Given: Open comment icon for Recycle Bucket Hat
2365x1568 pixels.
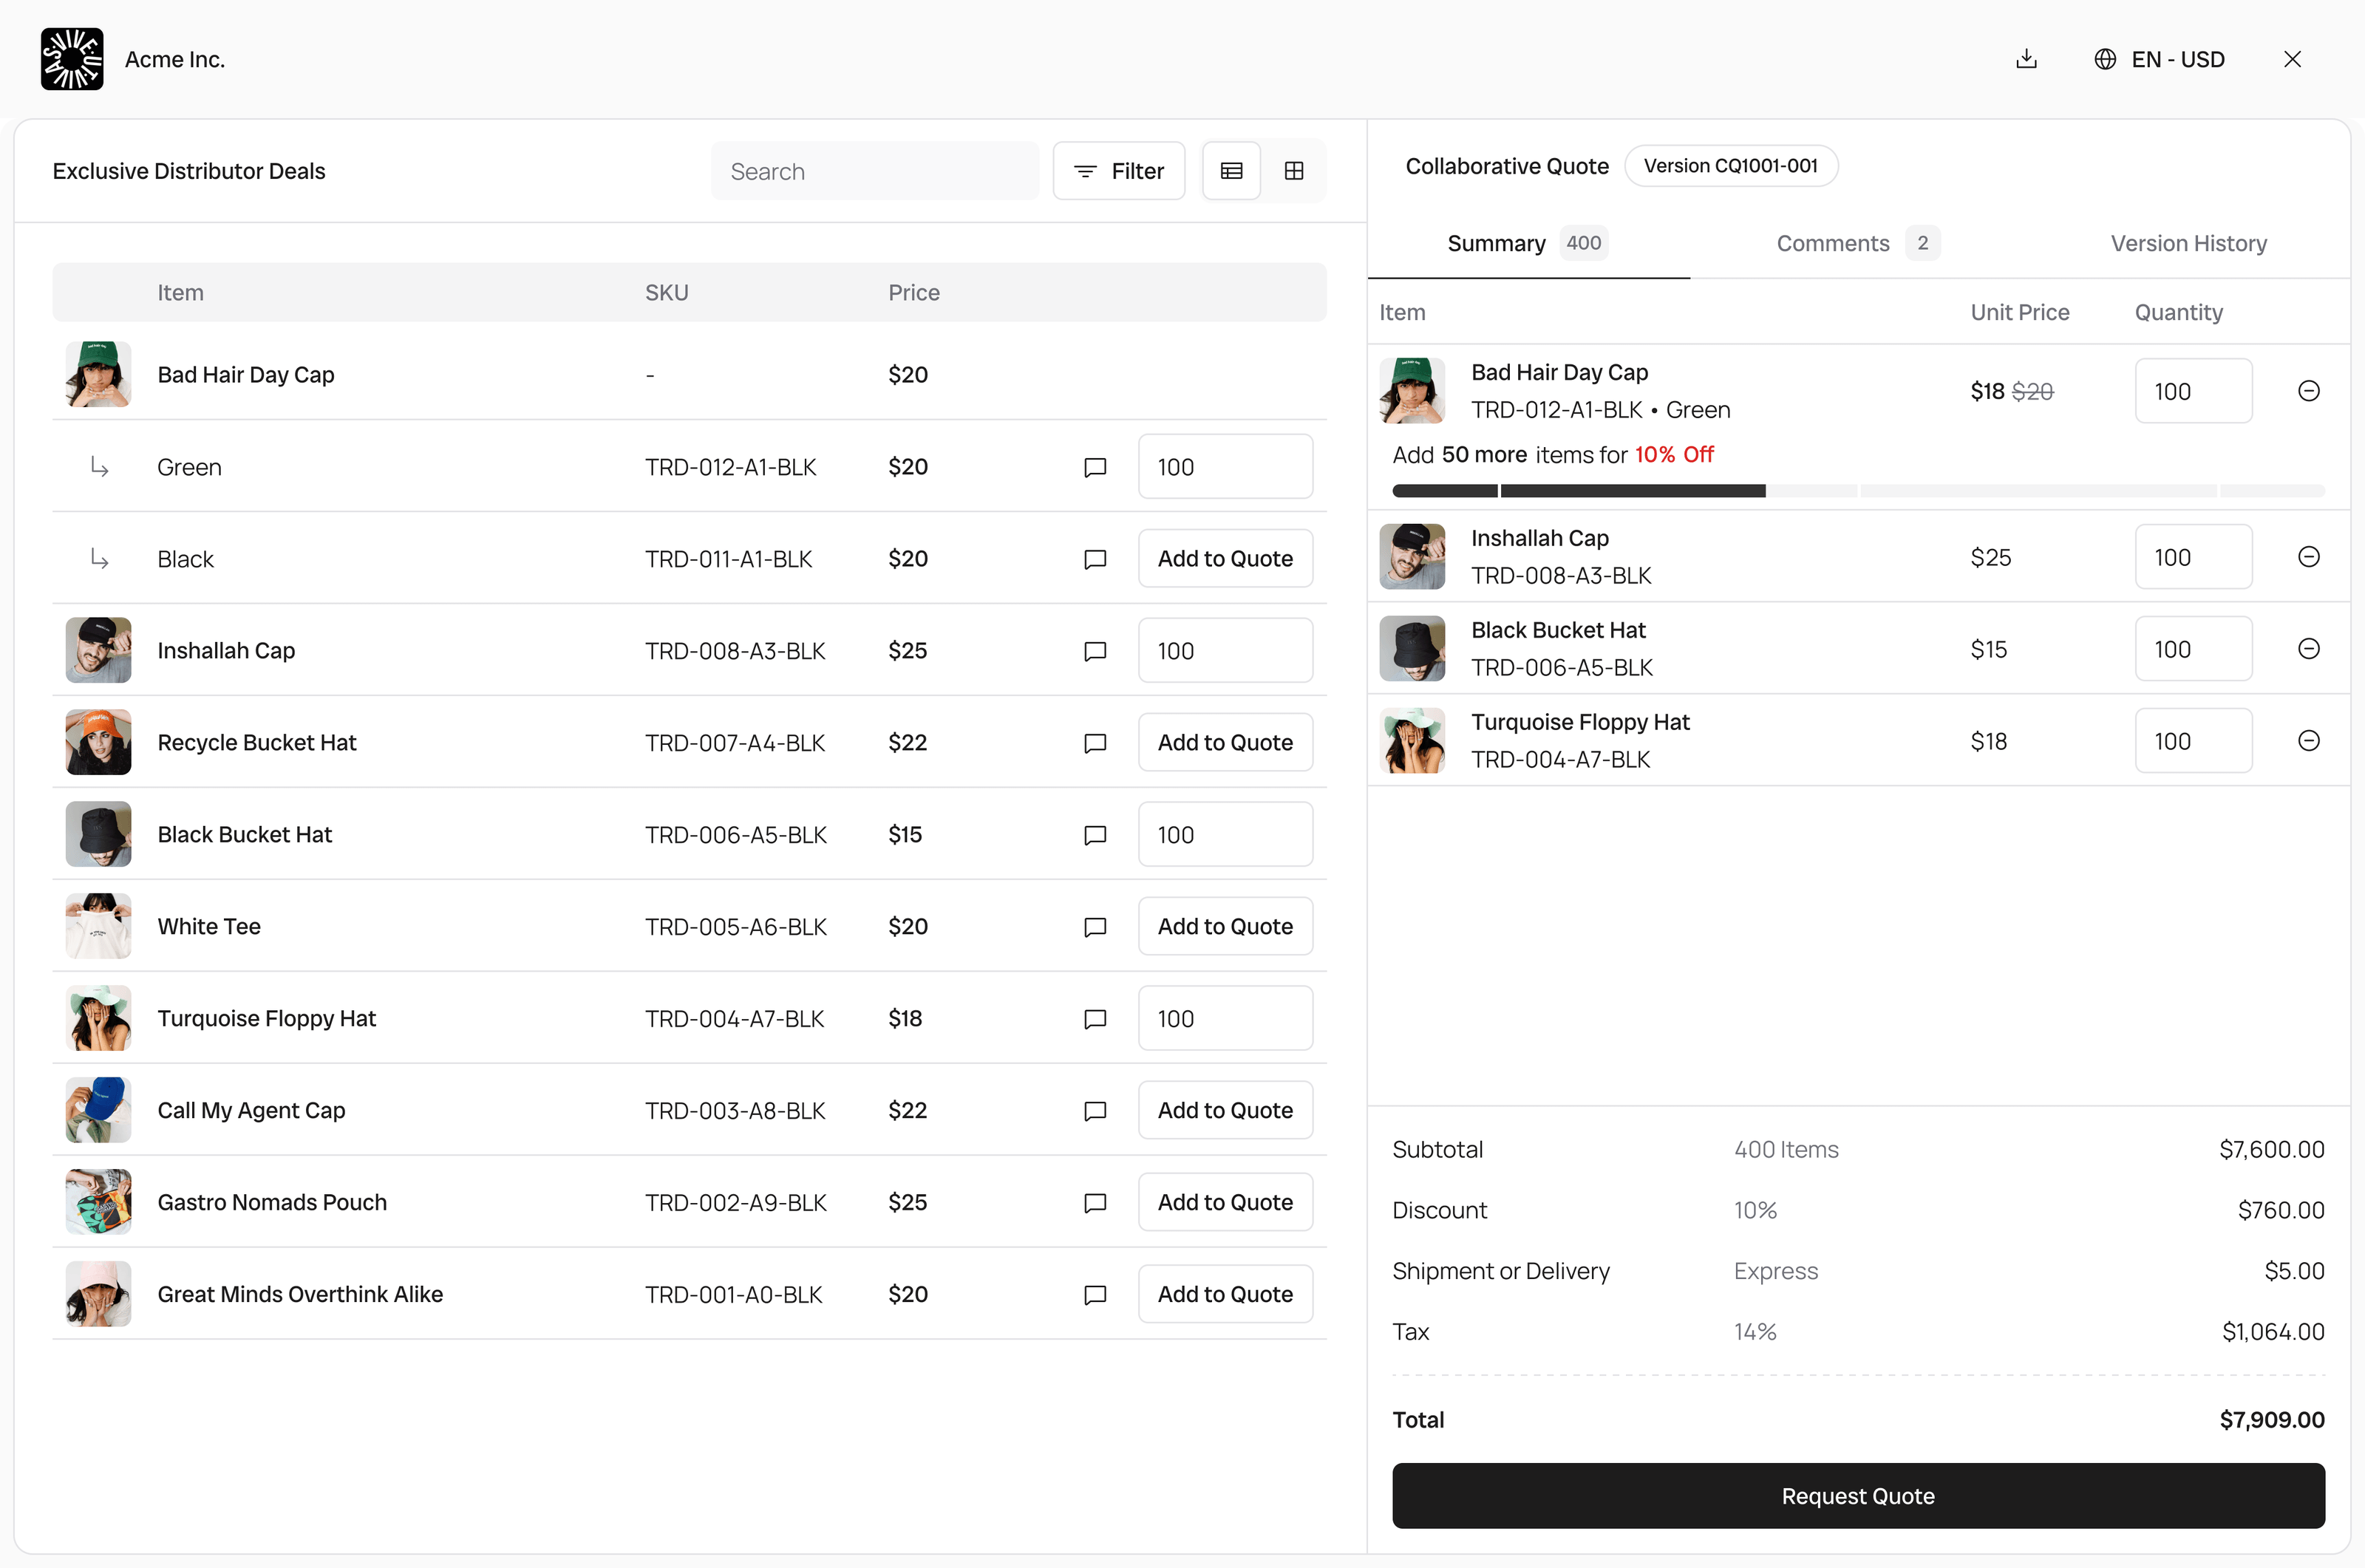Looking at the screenshot, I should 1095,743.
